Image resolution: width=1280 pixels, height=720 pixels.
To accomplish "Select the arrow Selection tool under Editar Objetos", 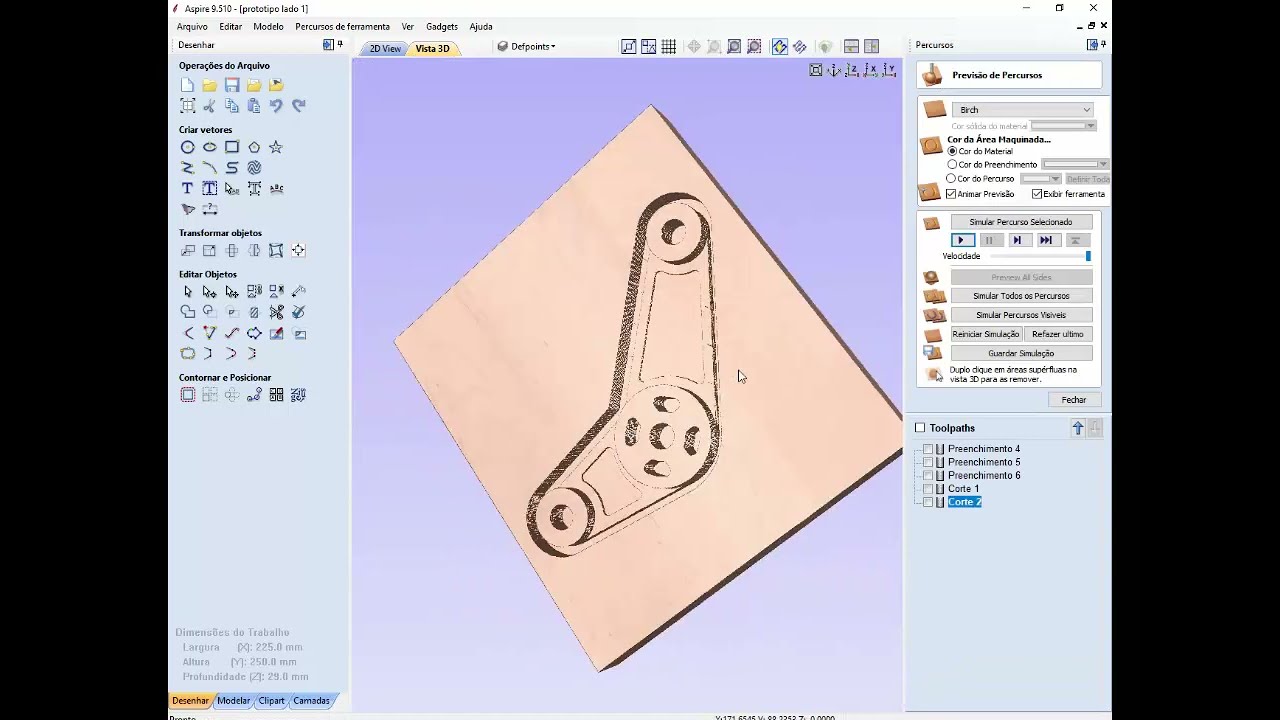I will tap(187, 291).
